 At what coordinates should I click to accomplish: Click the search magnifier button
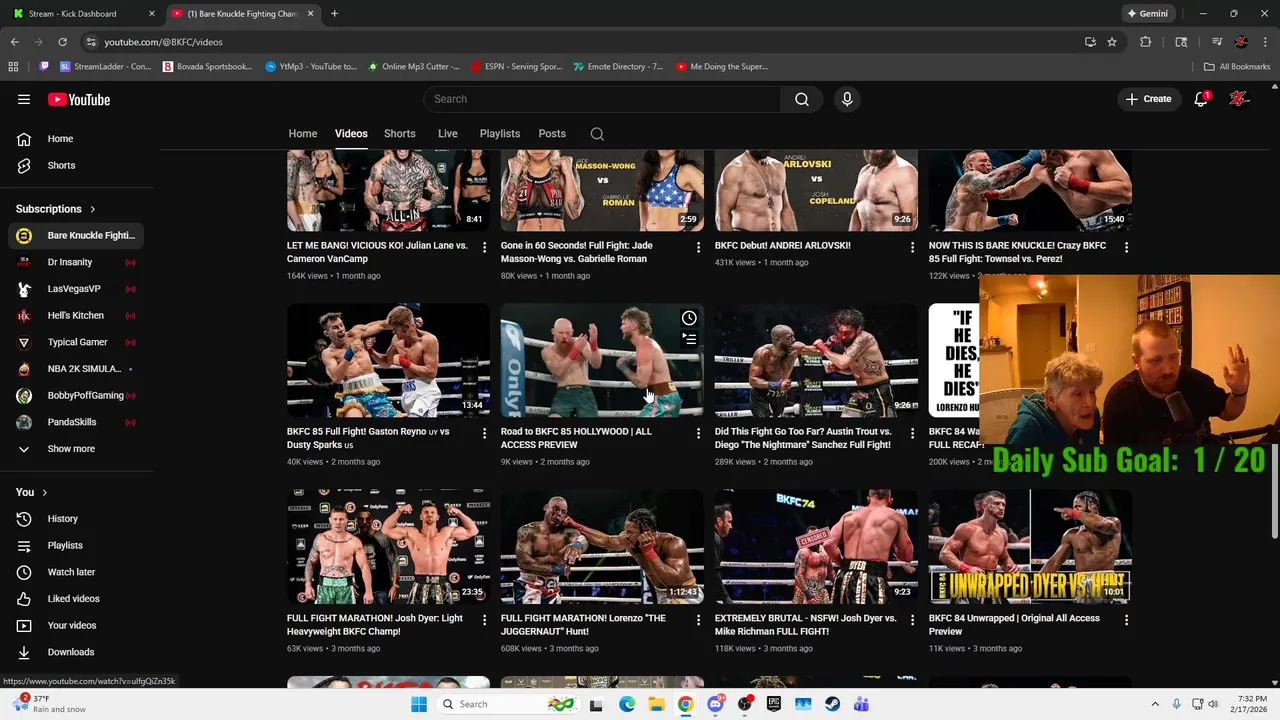tap(801, 99)
